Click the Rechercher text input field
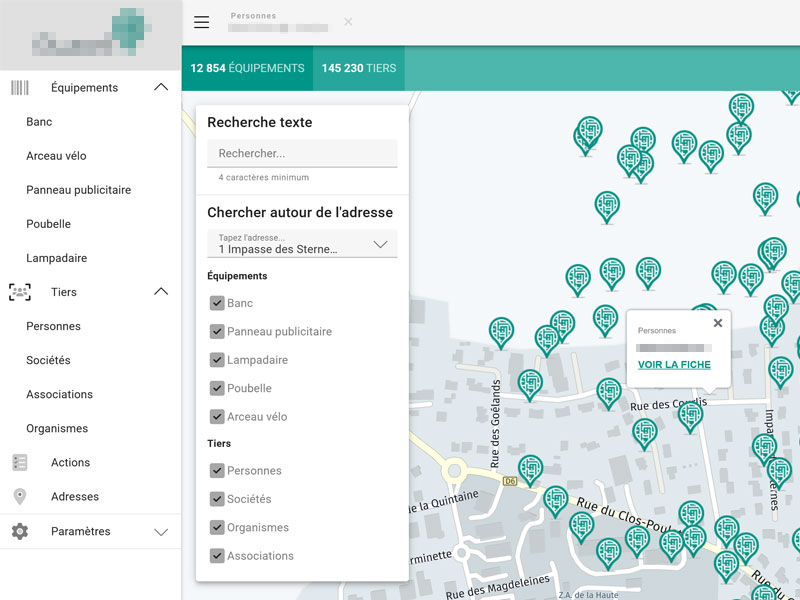This screenshot has width=800, height=600. (302, 154)
